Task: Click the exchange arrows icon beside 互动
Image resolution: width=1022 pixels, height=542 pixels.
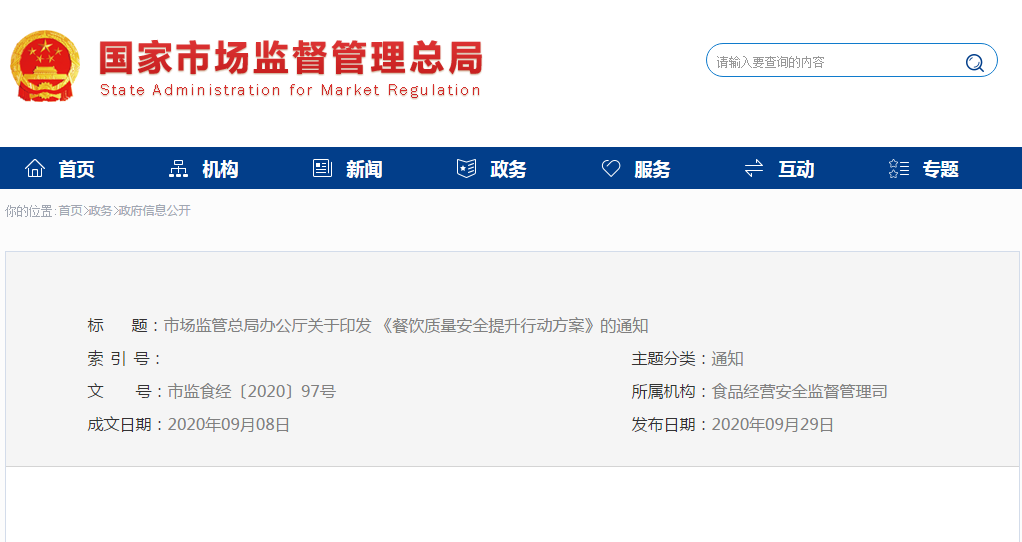Action: [754, 169]
